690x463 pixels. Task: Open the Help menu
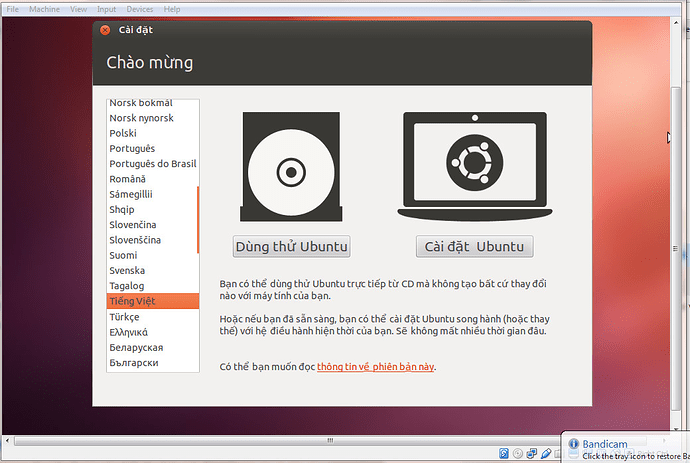pos(172,9)
